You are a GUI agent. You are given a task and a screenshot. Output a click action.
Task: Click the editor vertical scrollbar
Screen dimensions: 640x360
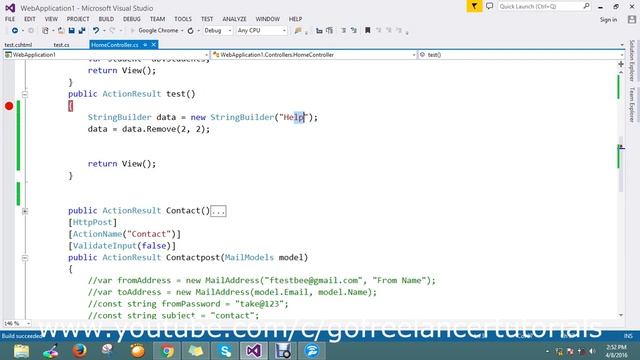[x=621, y=192]
